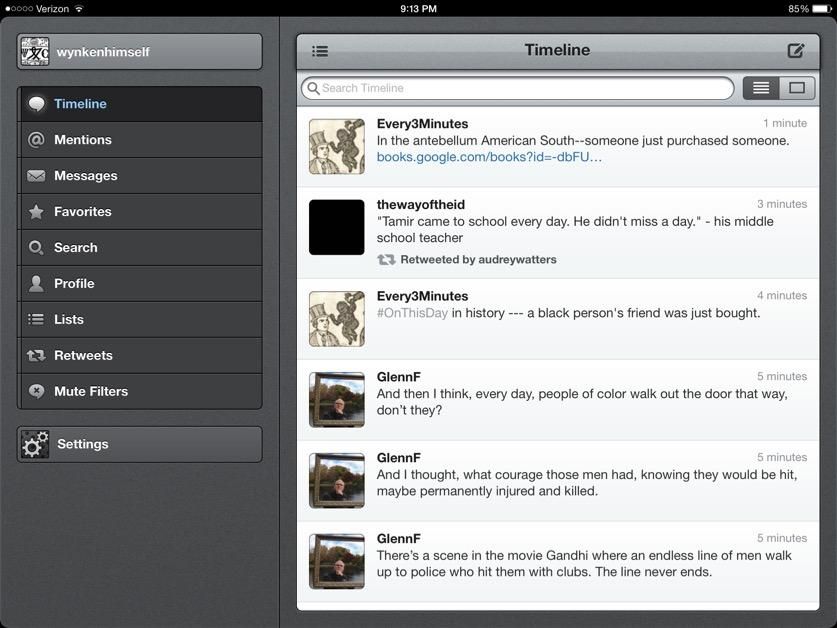Open the wynkenhimself account switcher
Viewport: 837px width, 628px height.
pos(139,52)
